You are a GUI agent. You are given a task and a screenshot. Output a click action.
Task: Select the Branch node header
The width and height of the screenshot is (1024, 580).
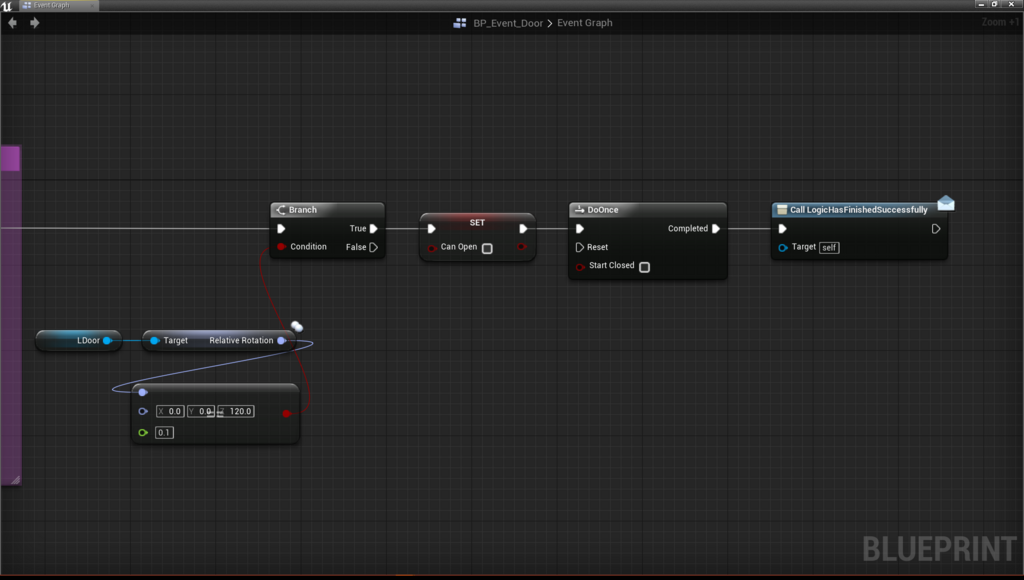click(x=327, y=210)
